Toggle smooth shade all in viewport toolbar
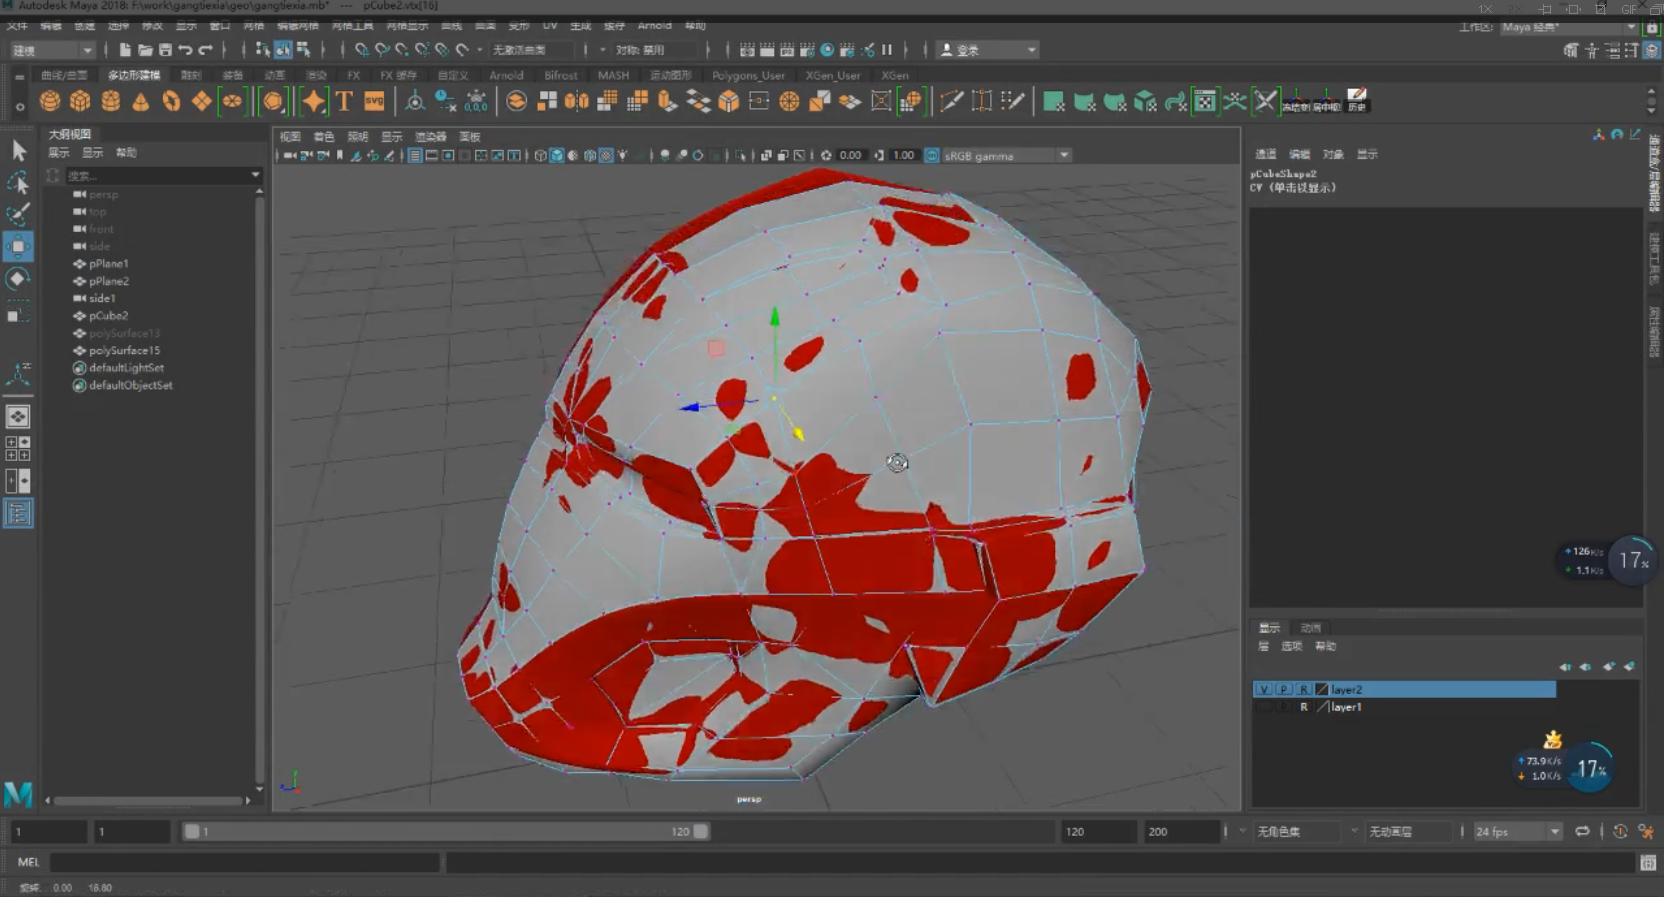 point(557,155)
